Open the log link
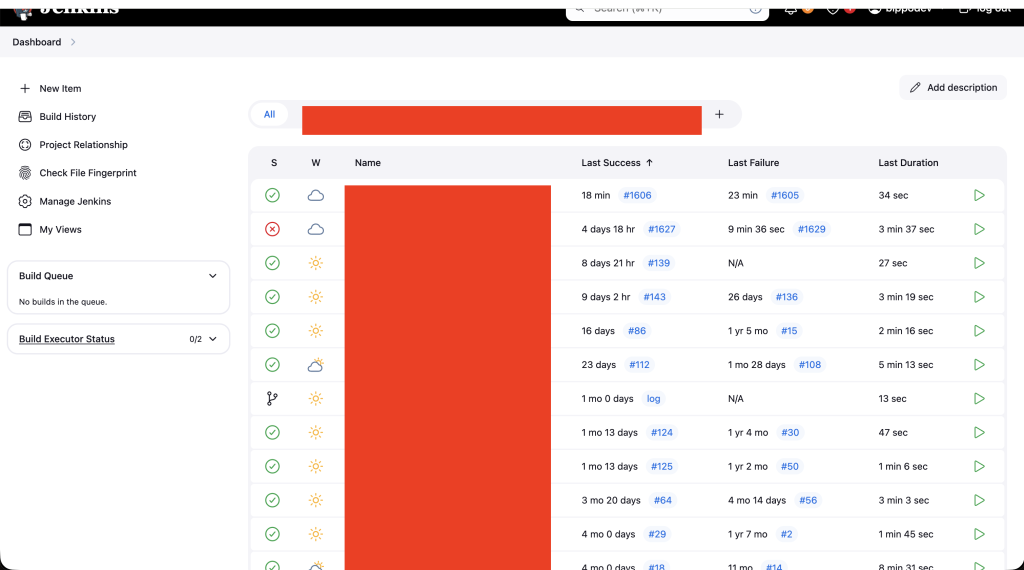 point(653,399)
